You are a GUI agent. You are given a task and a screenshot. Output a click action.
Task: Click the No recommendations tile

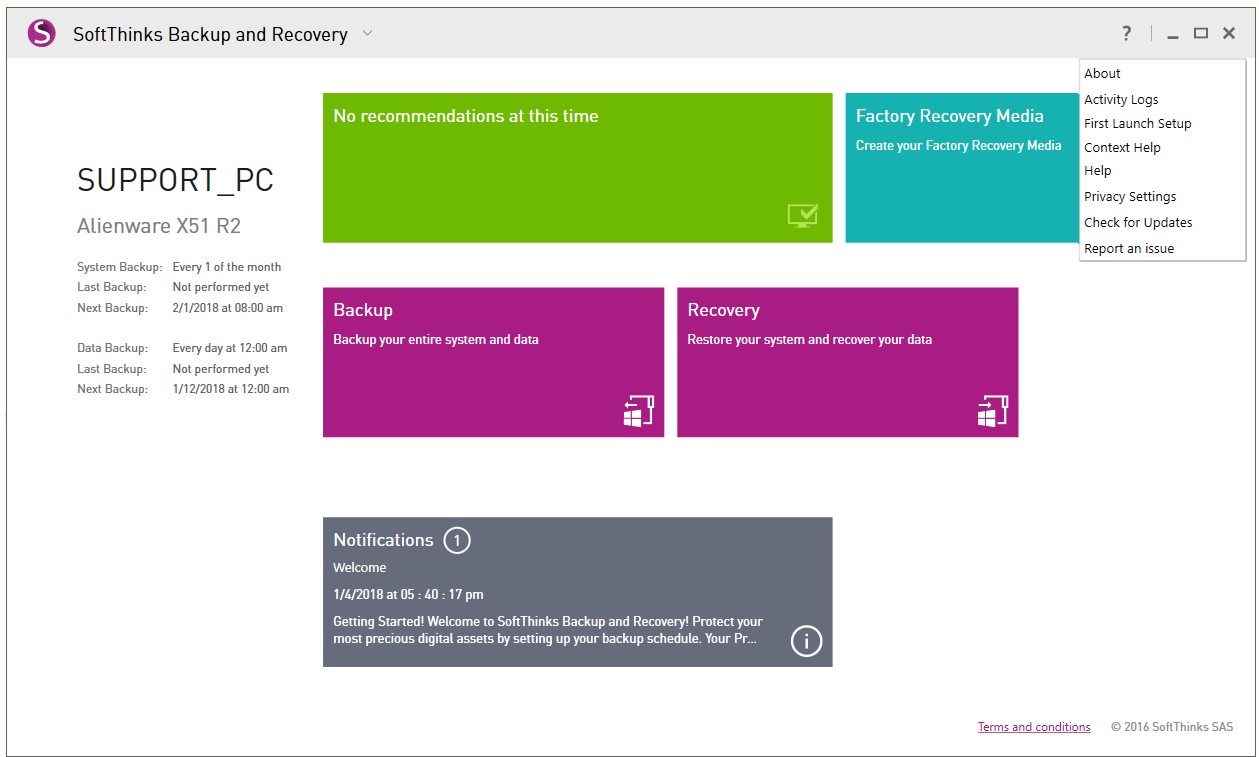pos(577,168)
